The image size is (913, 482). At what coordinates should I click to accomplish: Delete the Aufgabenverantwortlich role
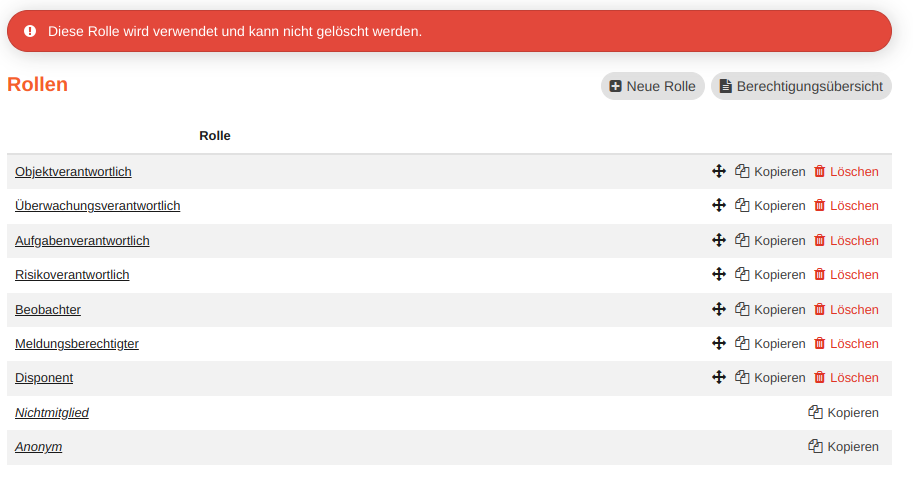846,240
